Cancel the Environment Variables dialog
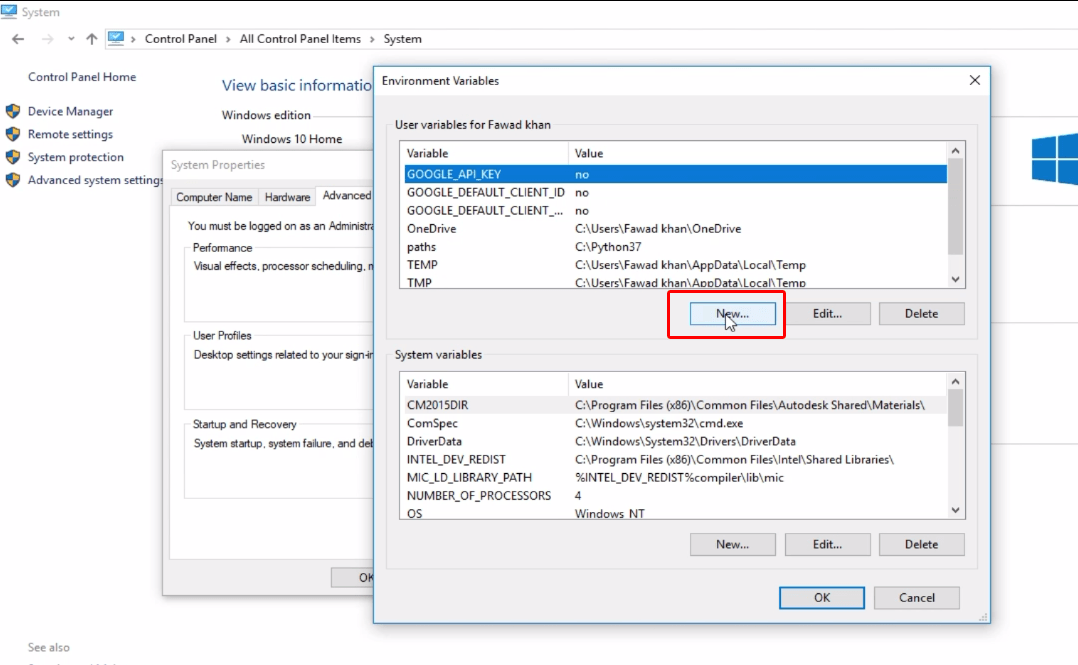The image size is (1078, 665). [x=916, y=597]
